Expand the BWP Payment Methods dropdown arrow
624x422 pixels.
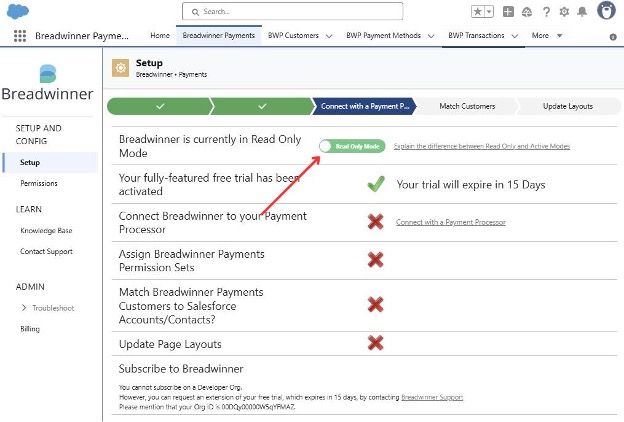pos(431,36)
